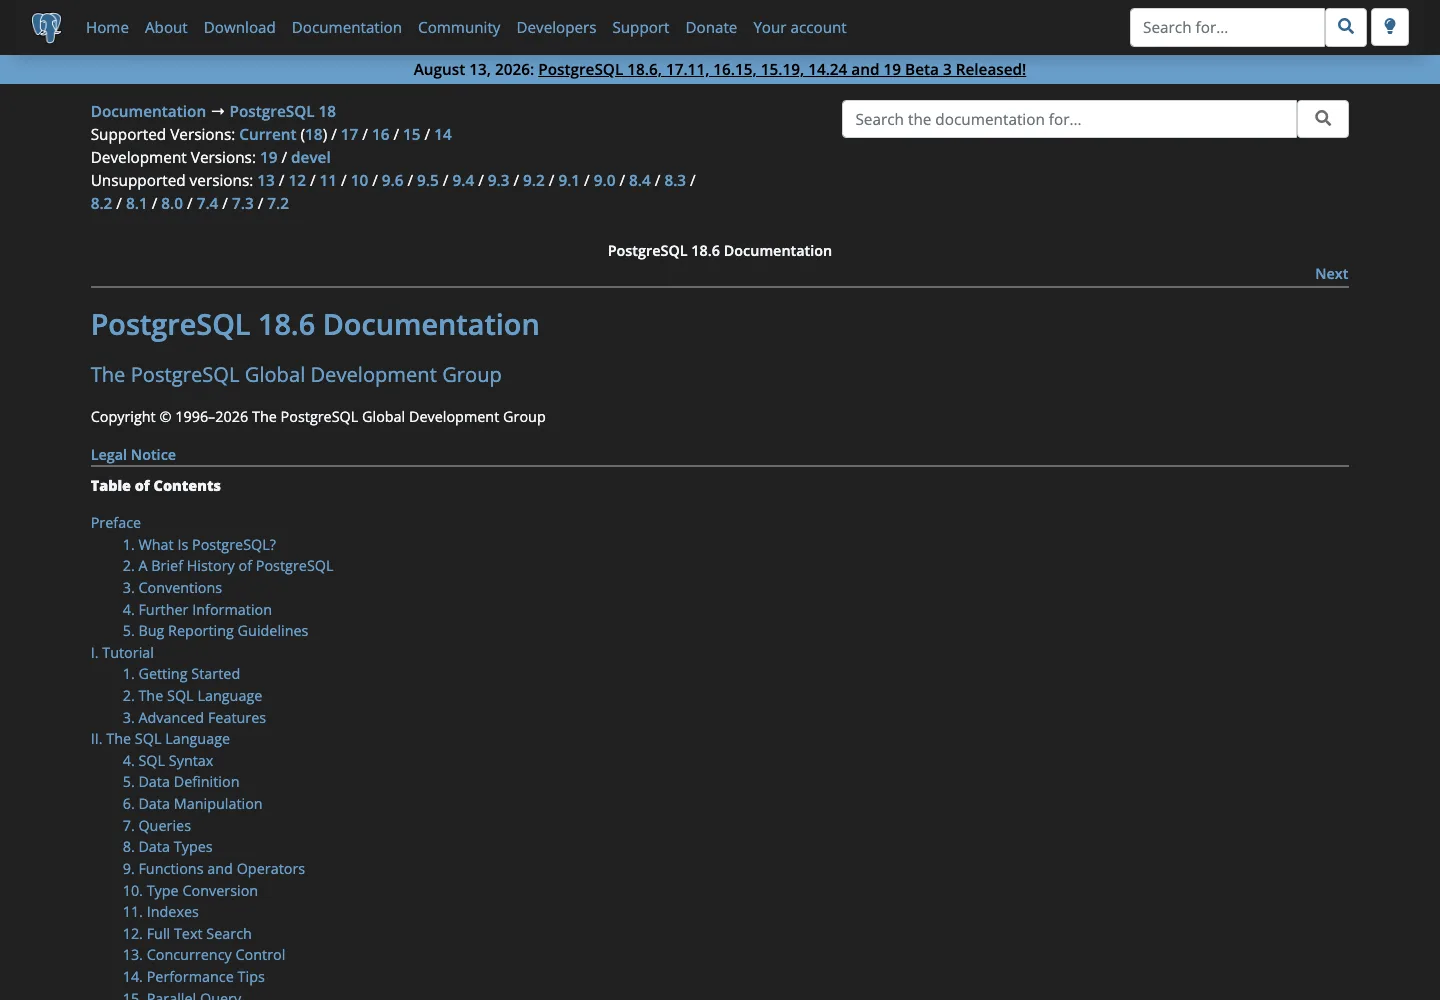Select the Current supported version link
Screen dimensions: 1440x1000
268,134
